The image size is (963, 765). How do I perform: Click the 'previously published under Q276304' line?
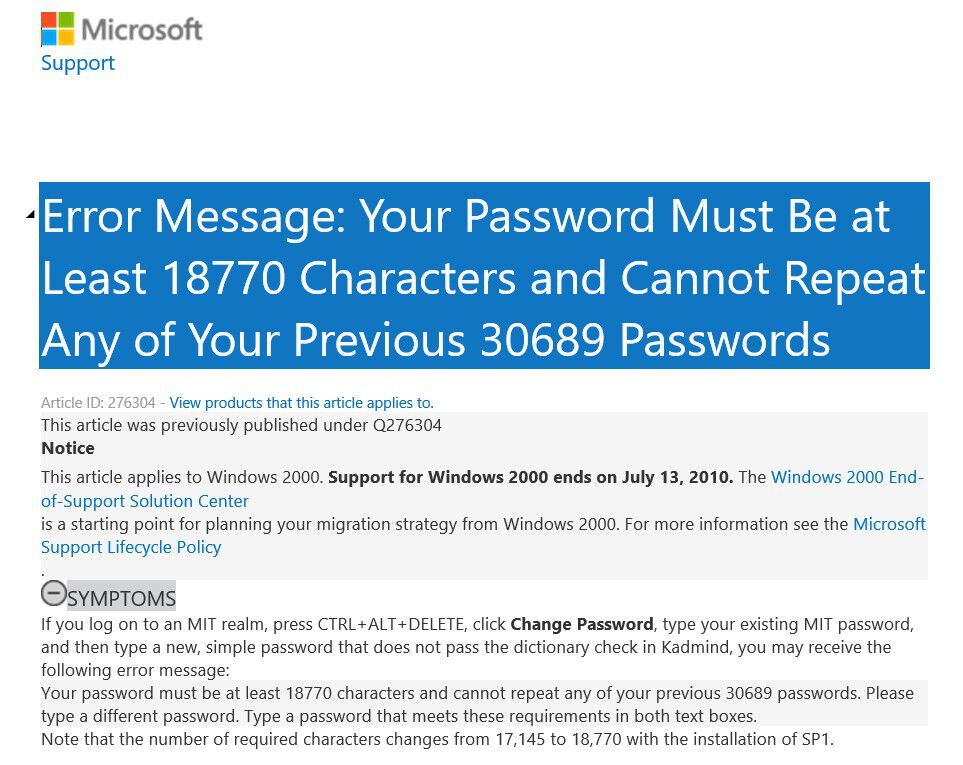tap(241, 425)
